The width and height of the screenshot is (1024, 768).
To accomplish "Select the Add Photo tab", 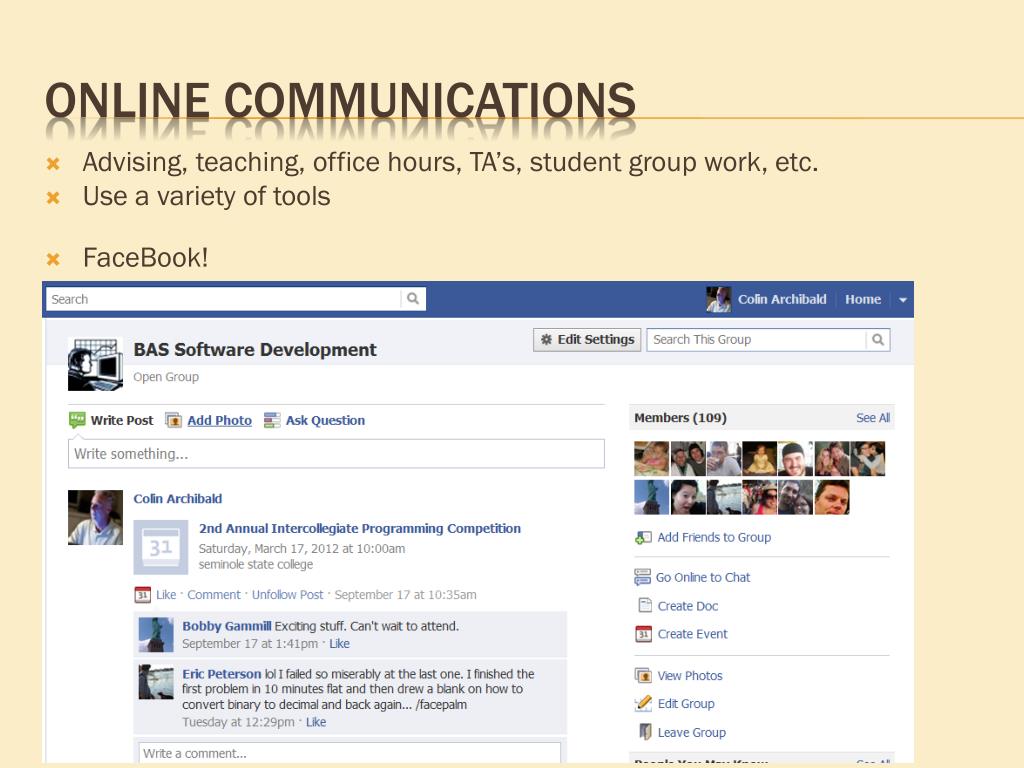I will 219,421.
